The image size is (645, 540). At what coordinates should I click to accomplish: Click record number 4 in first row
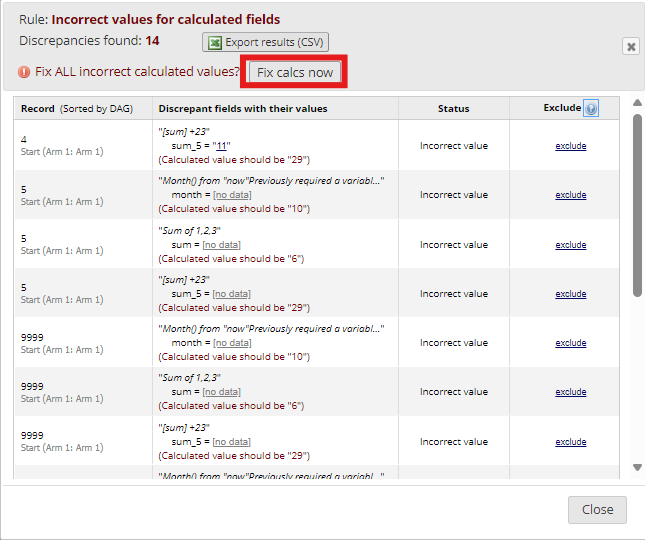point(23,139)
